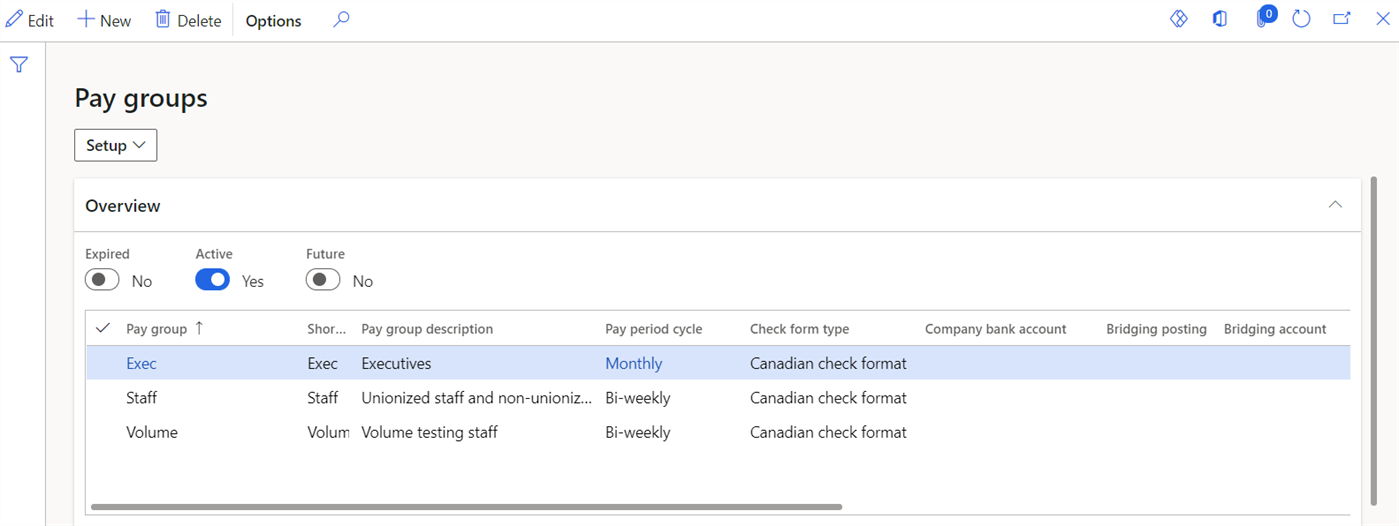This screenshot has width=1399, height=526.
Task: Click the Check form type column header
Action: click(799, 329)
